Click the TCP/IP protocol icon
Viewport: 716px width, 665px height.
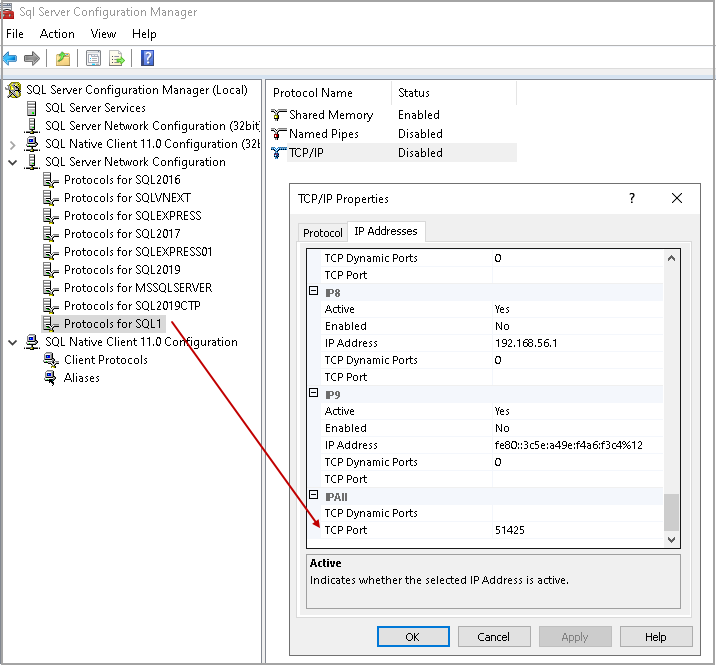(278, 153)
